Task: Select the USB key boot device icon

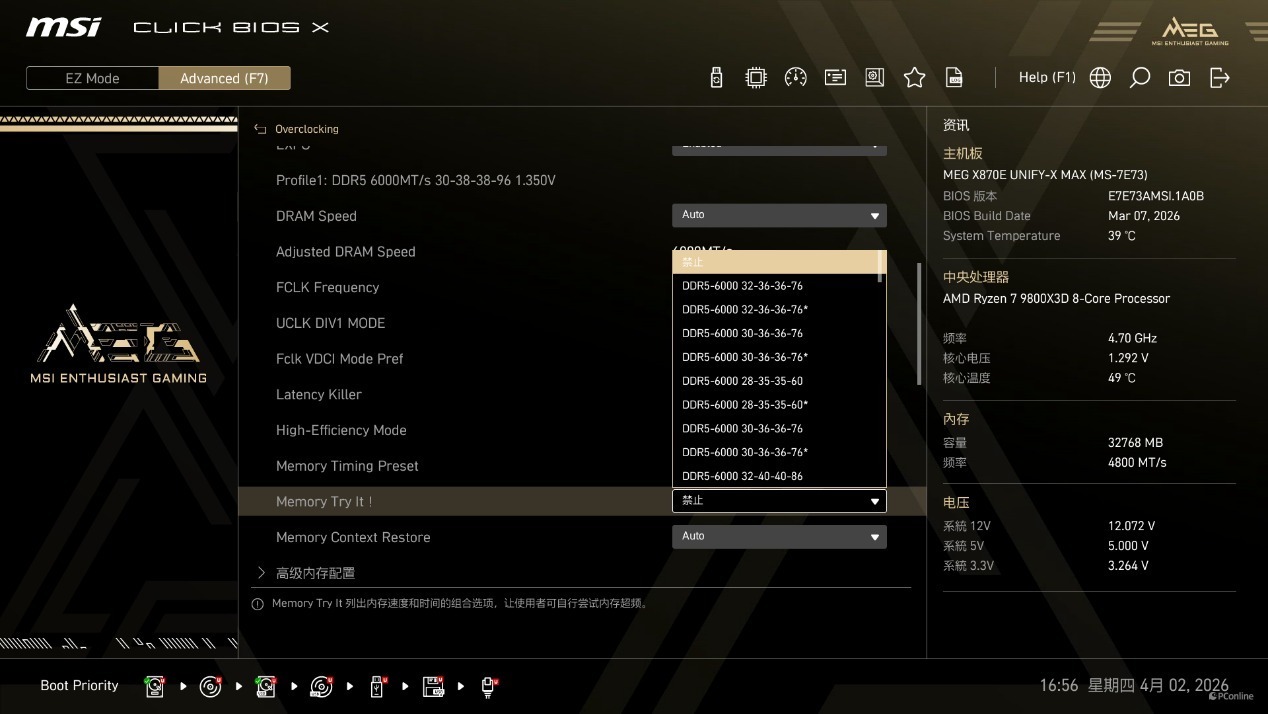Action: pos(377,686)
